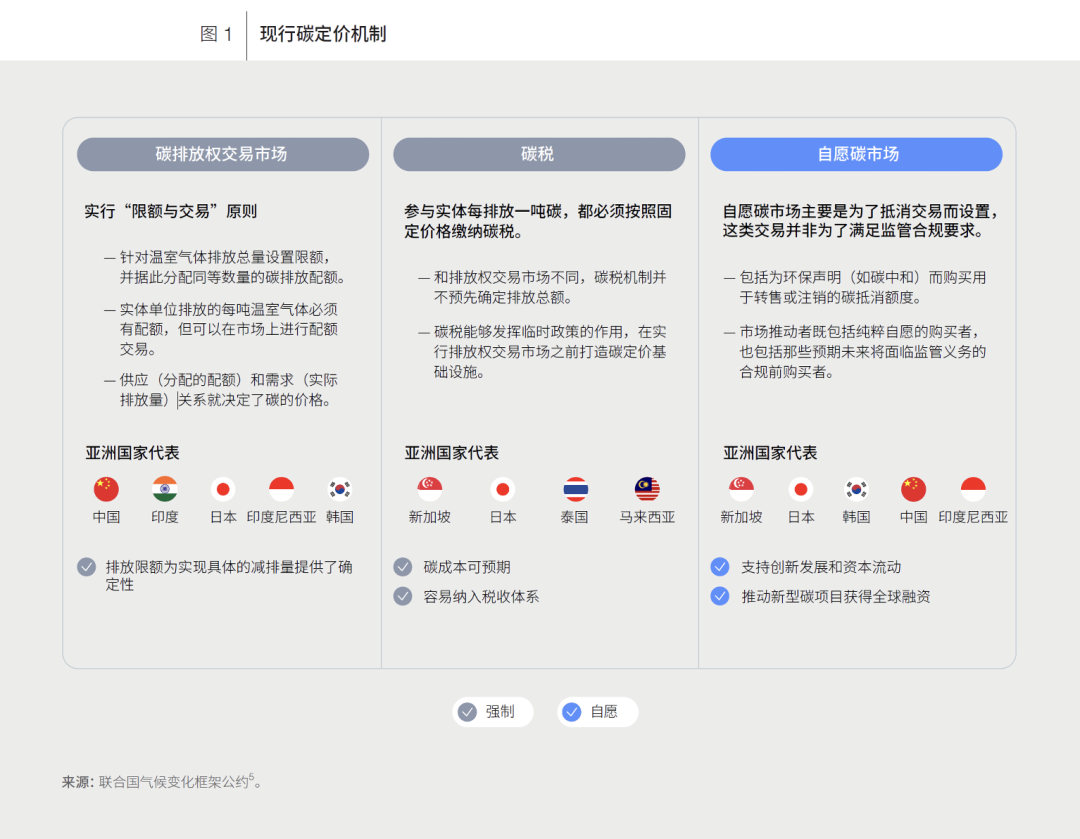Click the Japan flag in 碳税 column

coord(503,489)
